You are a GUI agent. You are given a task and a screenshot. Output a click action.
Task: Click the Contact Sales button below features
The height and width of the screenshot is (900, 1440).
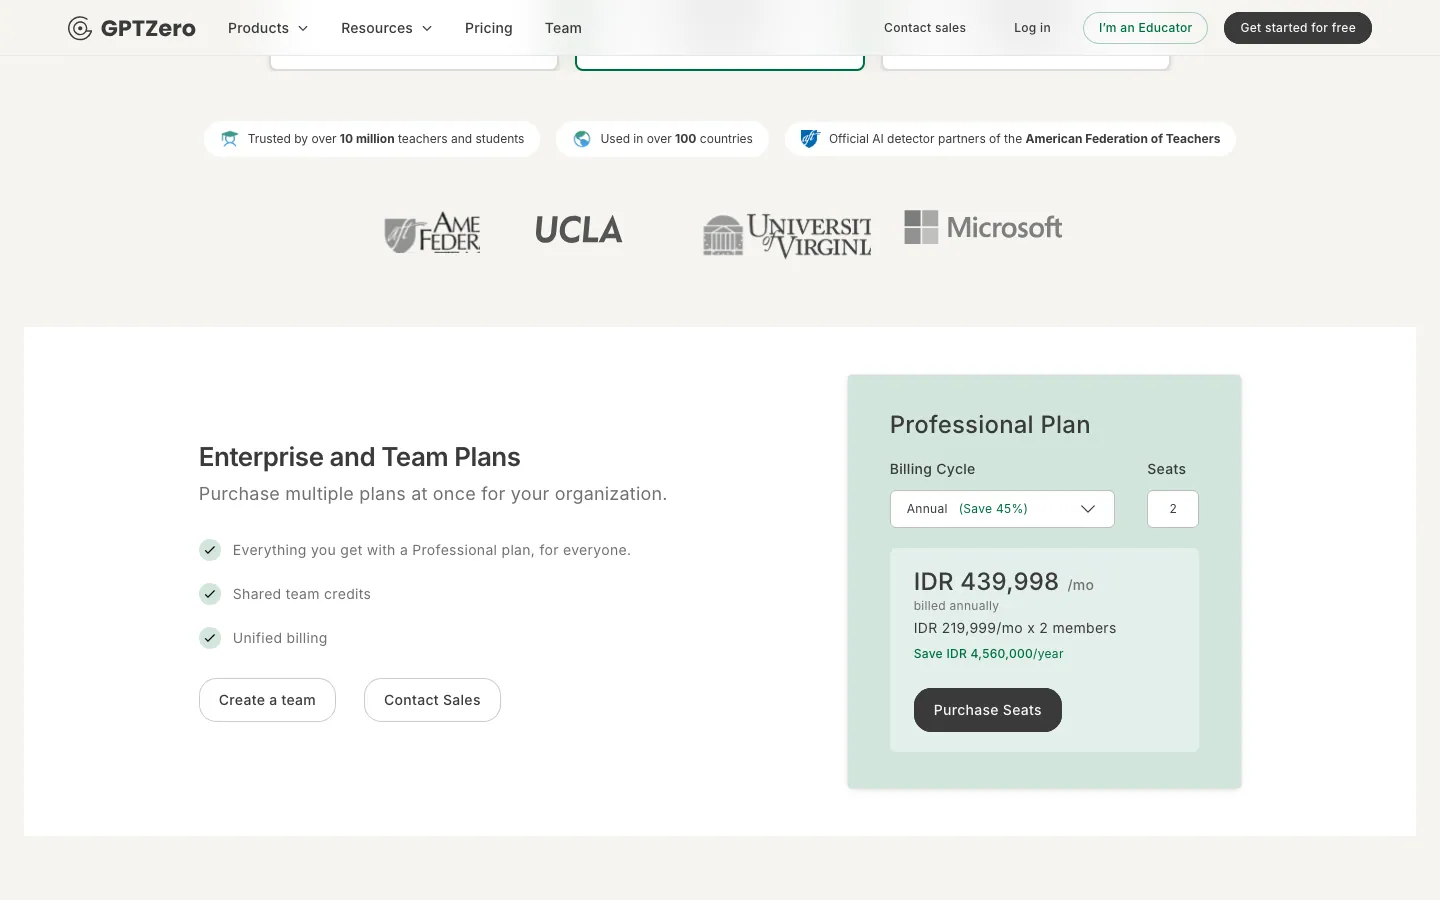(x=432, y=700)
